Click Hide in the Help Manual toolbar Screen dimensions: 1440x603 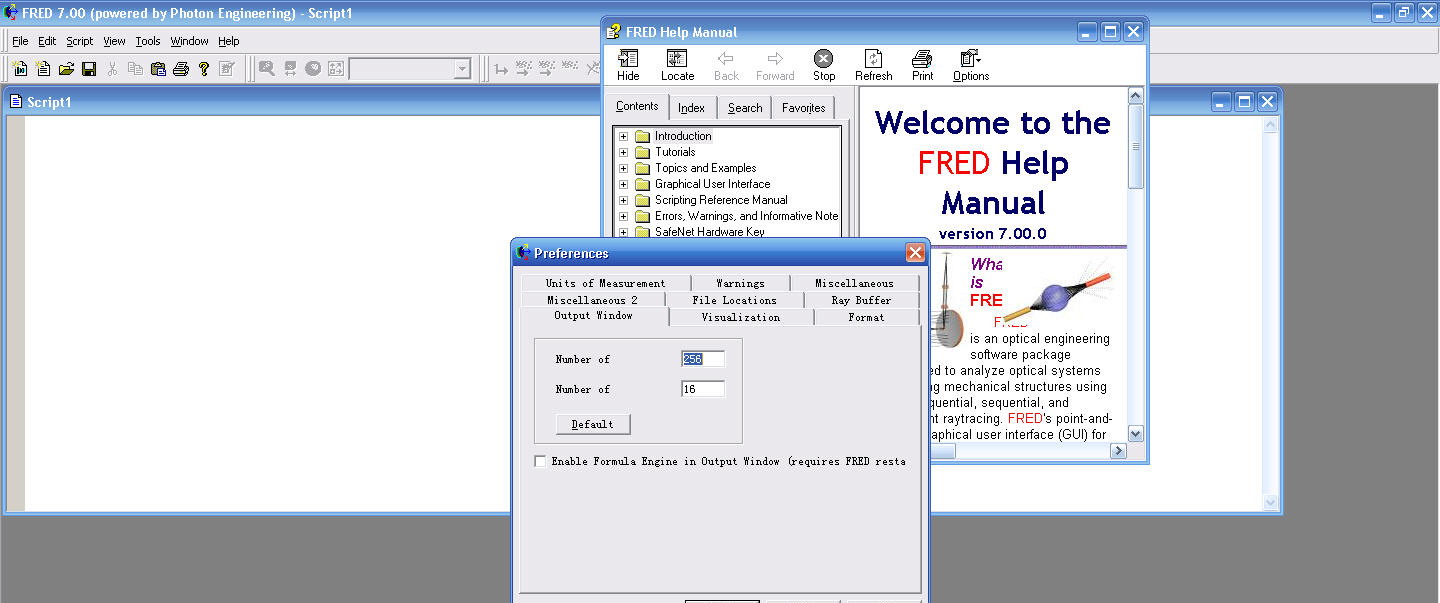(628, 66)
